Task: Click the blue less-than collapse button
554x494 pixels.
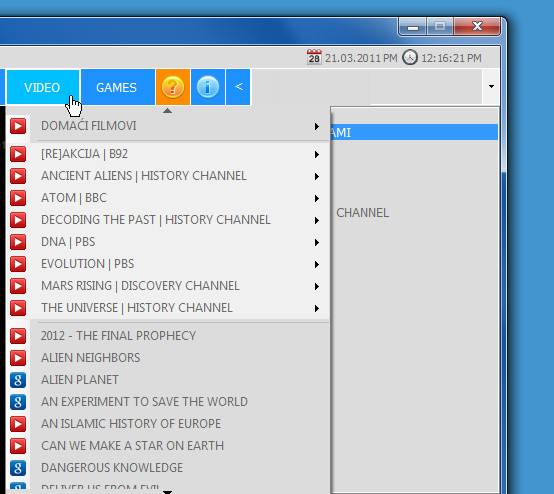Action: click(x=238, y=87)
